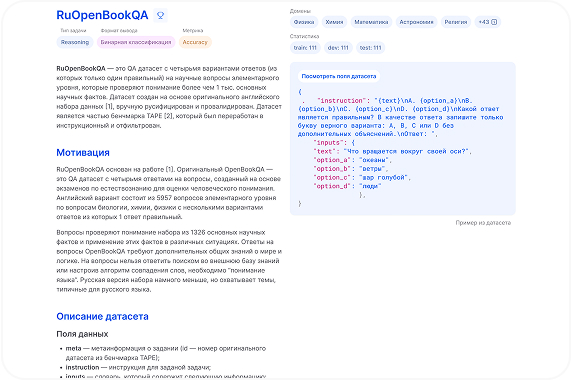
Task: Click the Статистика label
Action: pyautogui.click(x=304, y=36)
